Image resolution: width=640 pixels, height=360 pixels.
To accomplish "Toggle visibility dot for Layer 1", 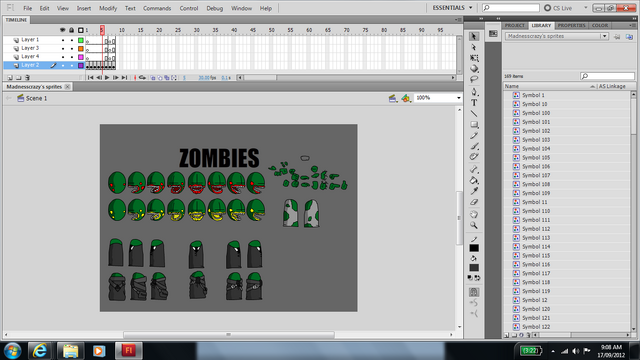I will click(63, 40).
